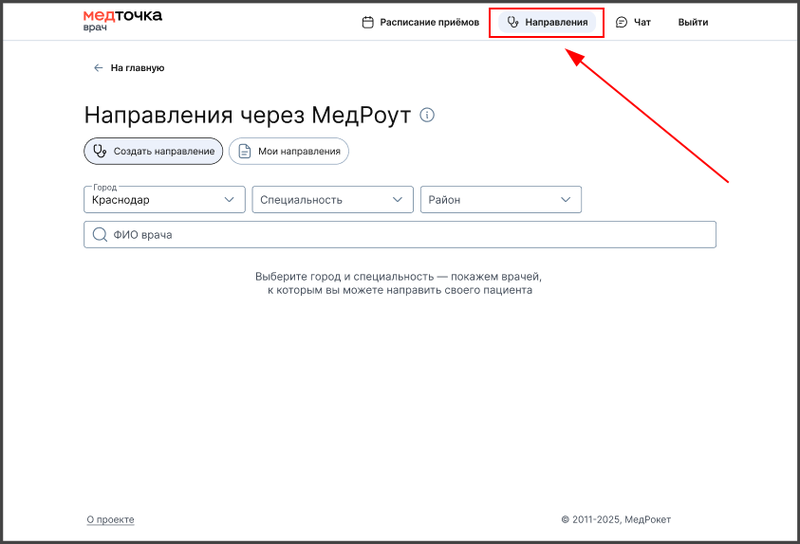Viewport: 800px width, 544px height.
Task: Click the МедТочка врач logo
Action: pos(122,21)
